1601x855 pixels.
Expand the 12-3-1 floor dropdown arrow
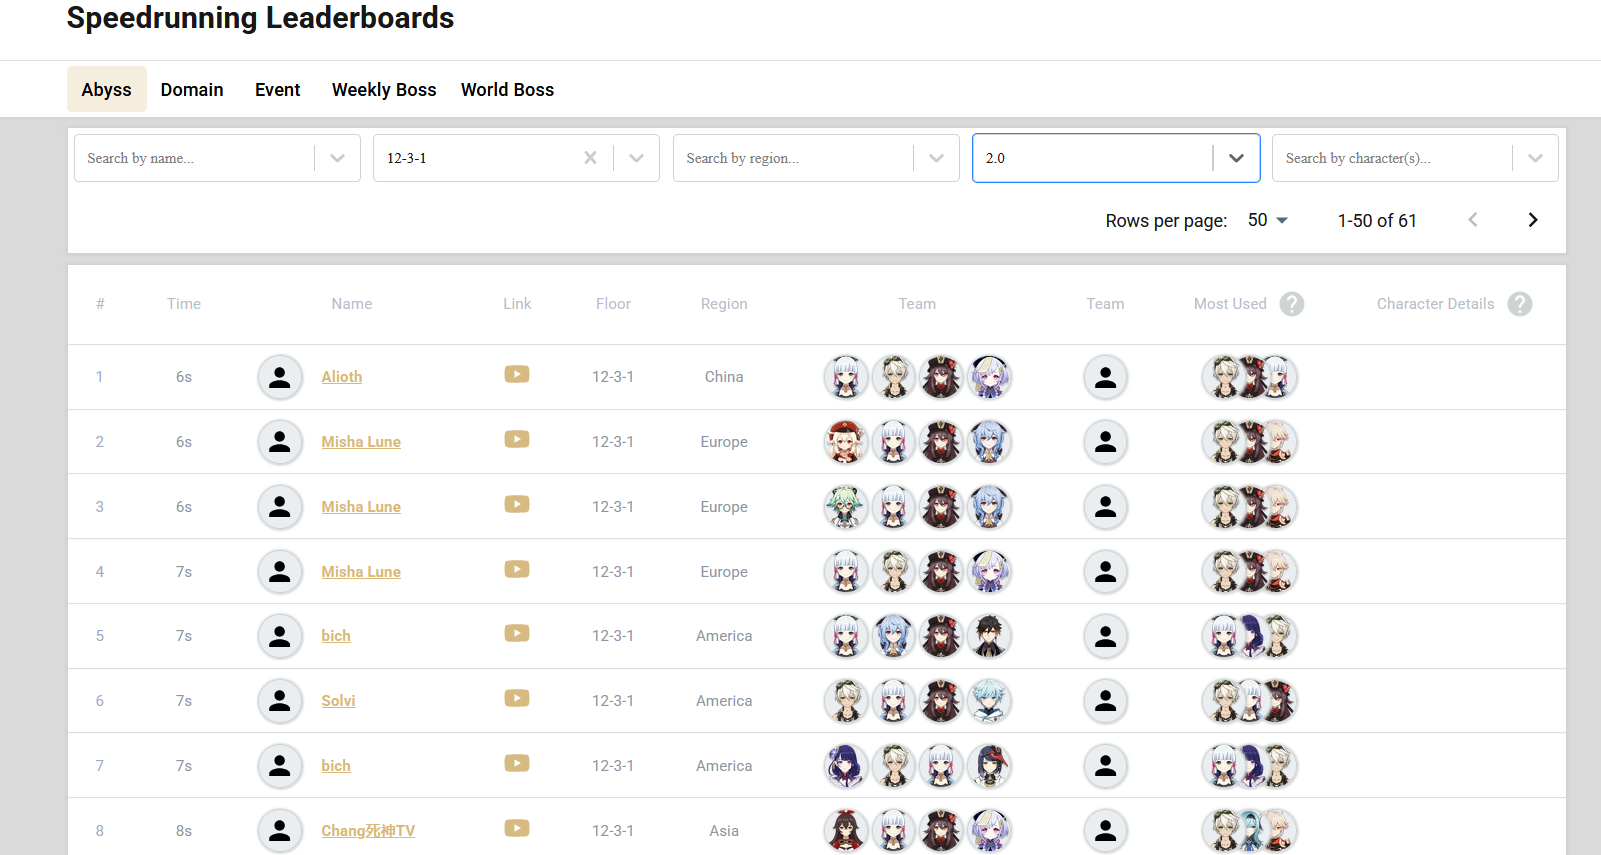[636, 158]
